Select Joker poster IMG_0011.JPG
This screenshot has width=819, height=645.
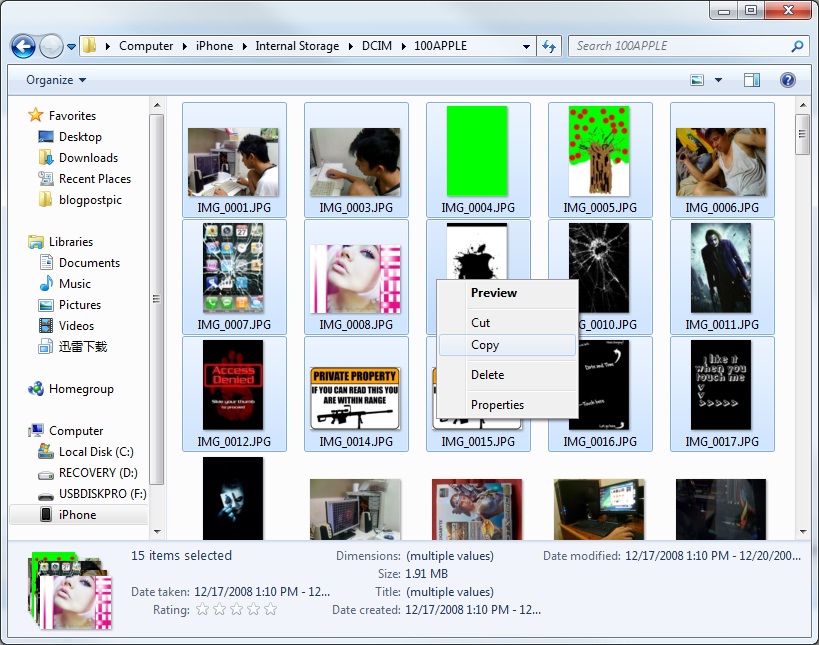click(x=721, y=268)
